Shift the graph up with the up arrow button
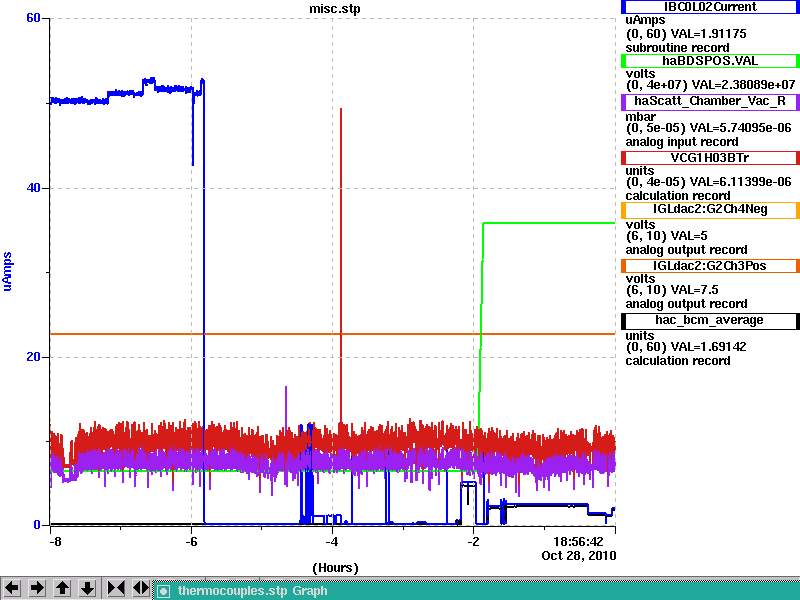The image size is (800, 600). pos(63,588)
